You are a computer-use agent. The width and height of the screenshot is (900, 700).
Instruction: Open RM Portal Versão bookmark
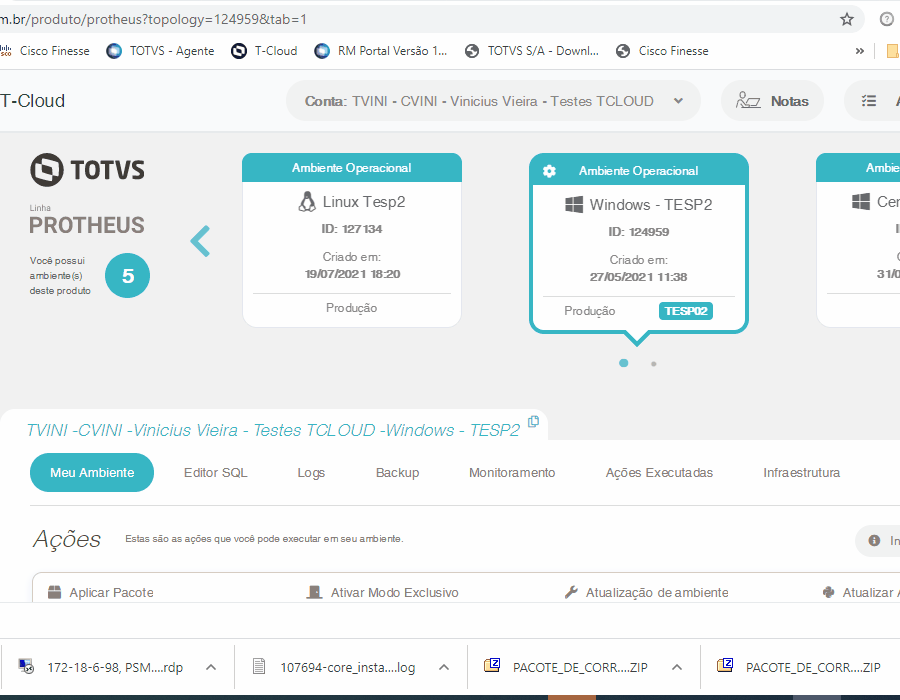tap(381, 51)
